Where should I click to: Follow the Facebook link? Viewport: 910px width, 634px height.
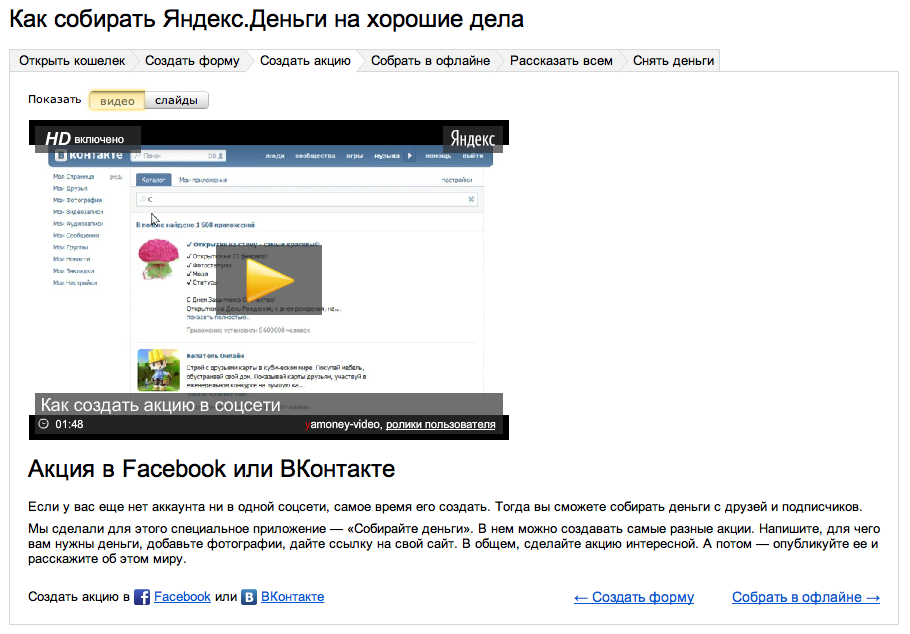tap(182, 597)
